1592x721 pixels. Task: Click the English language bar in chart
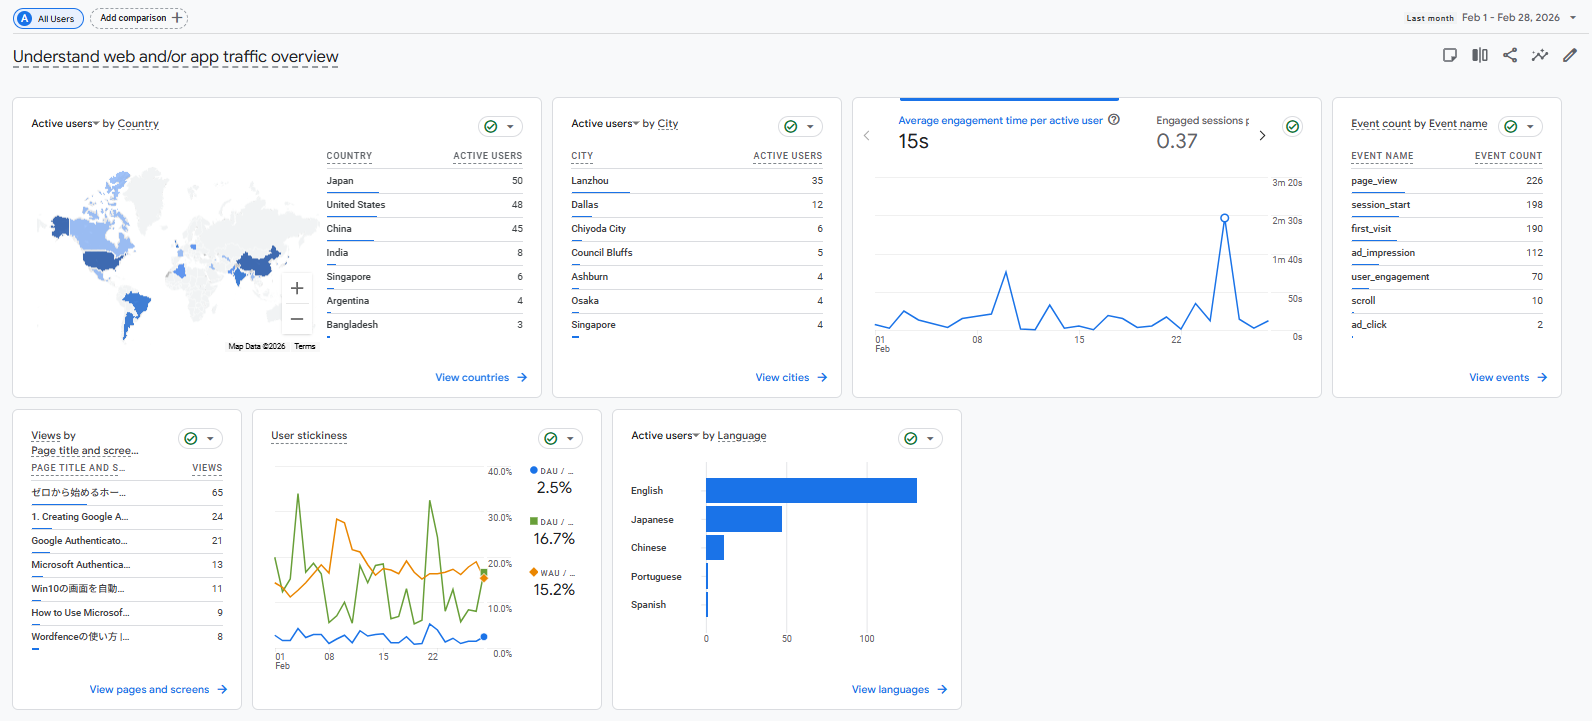coord(811,491)
